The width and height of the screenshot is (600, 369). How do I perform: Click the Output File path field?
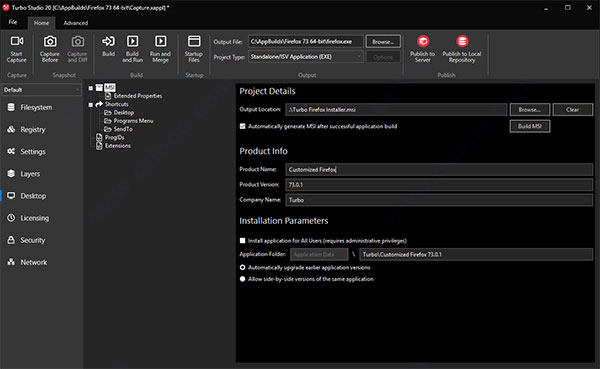click(x=306, y=42)
